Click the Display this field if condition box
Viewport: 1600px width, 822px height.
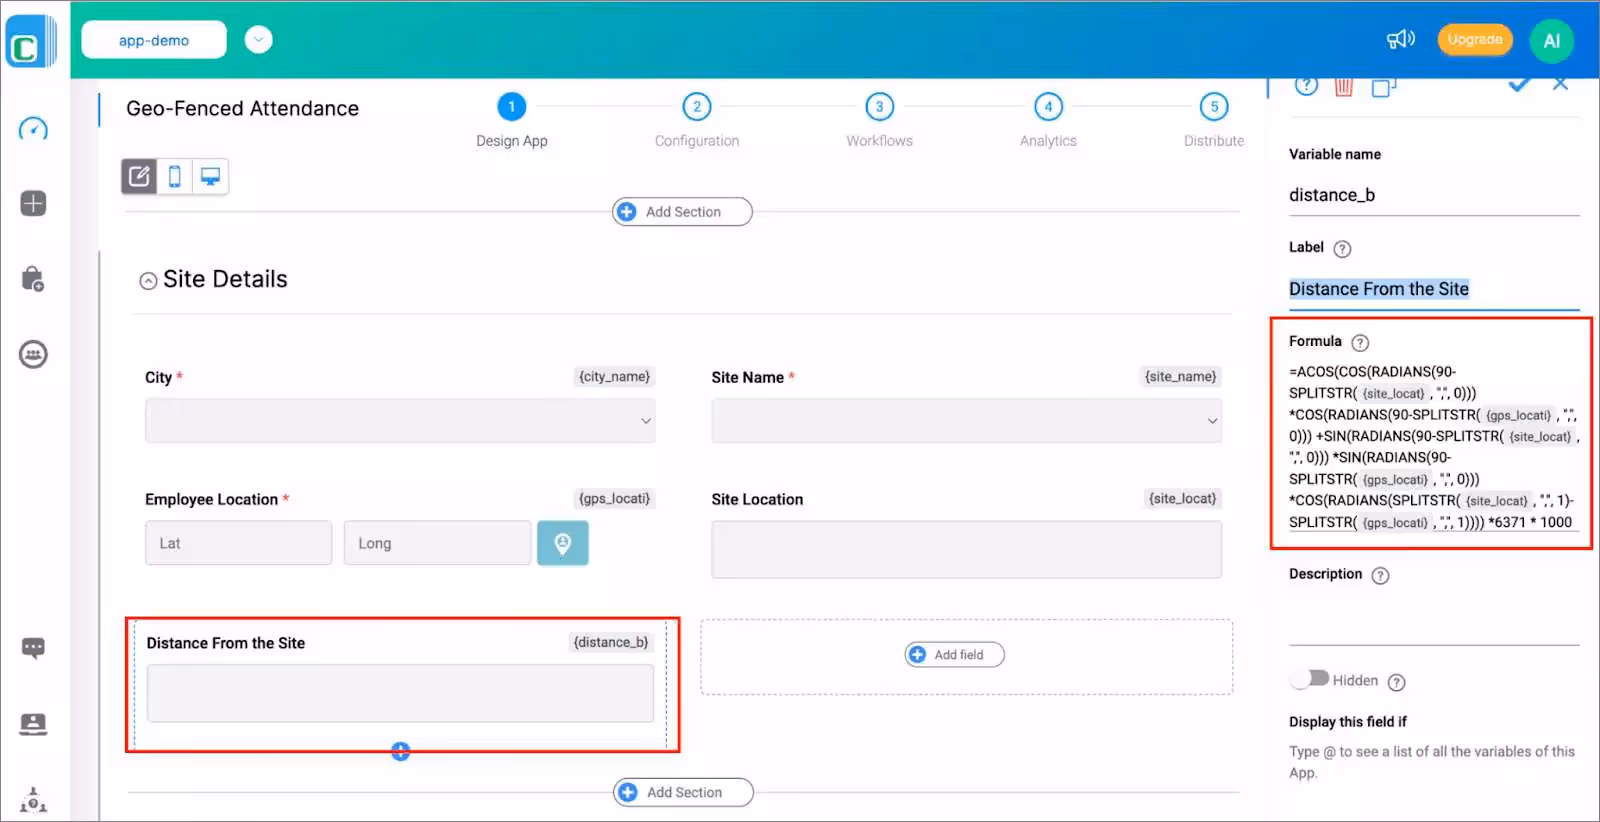pyautogui.click(x=1434, y=762)
